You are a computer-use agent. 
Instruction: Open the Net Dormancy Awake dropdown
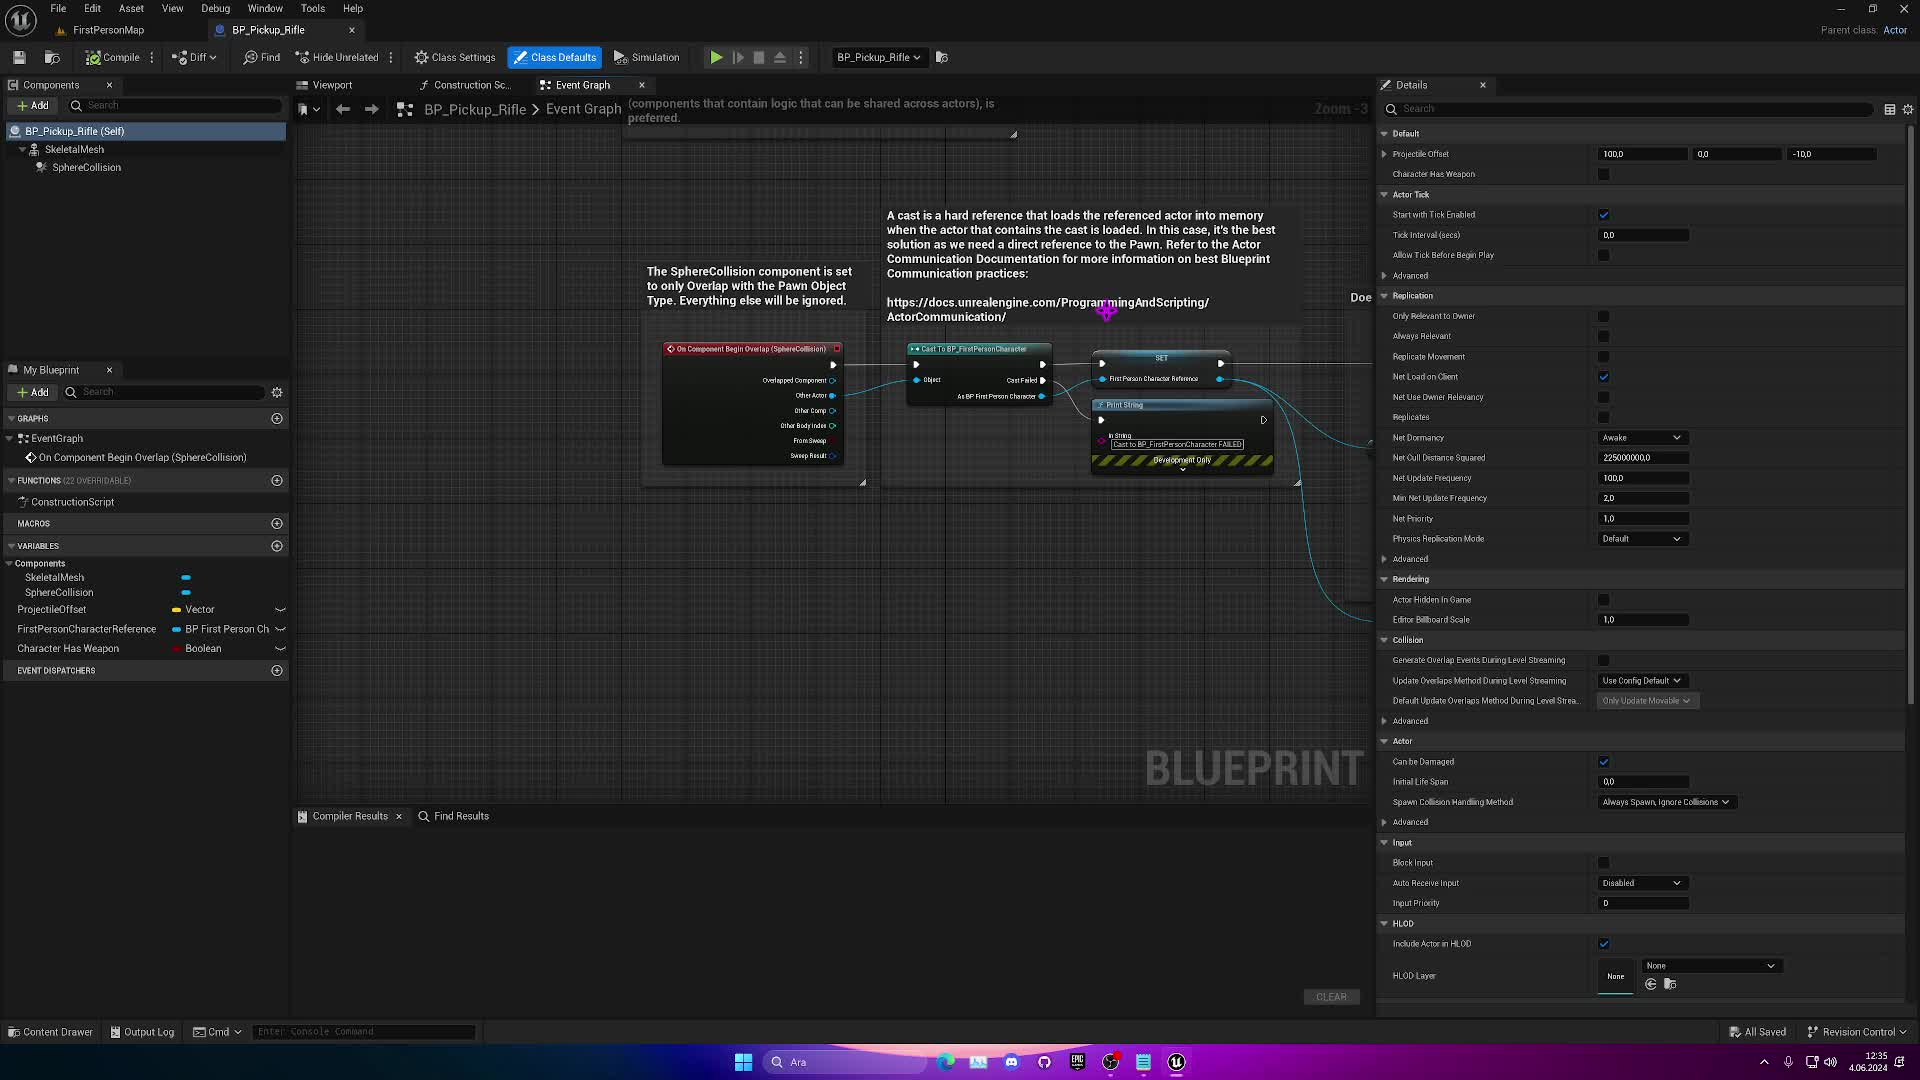coord(1643,438)
